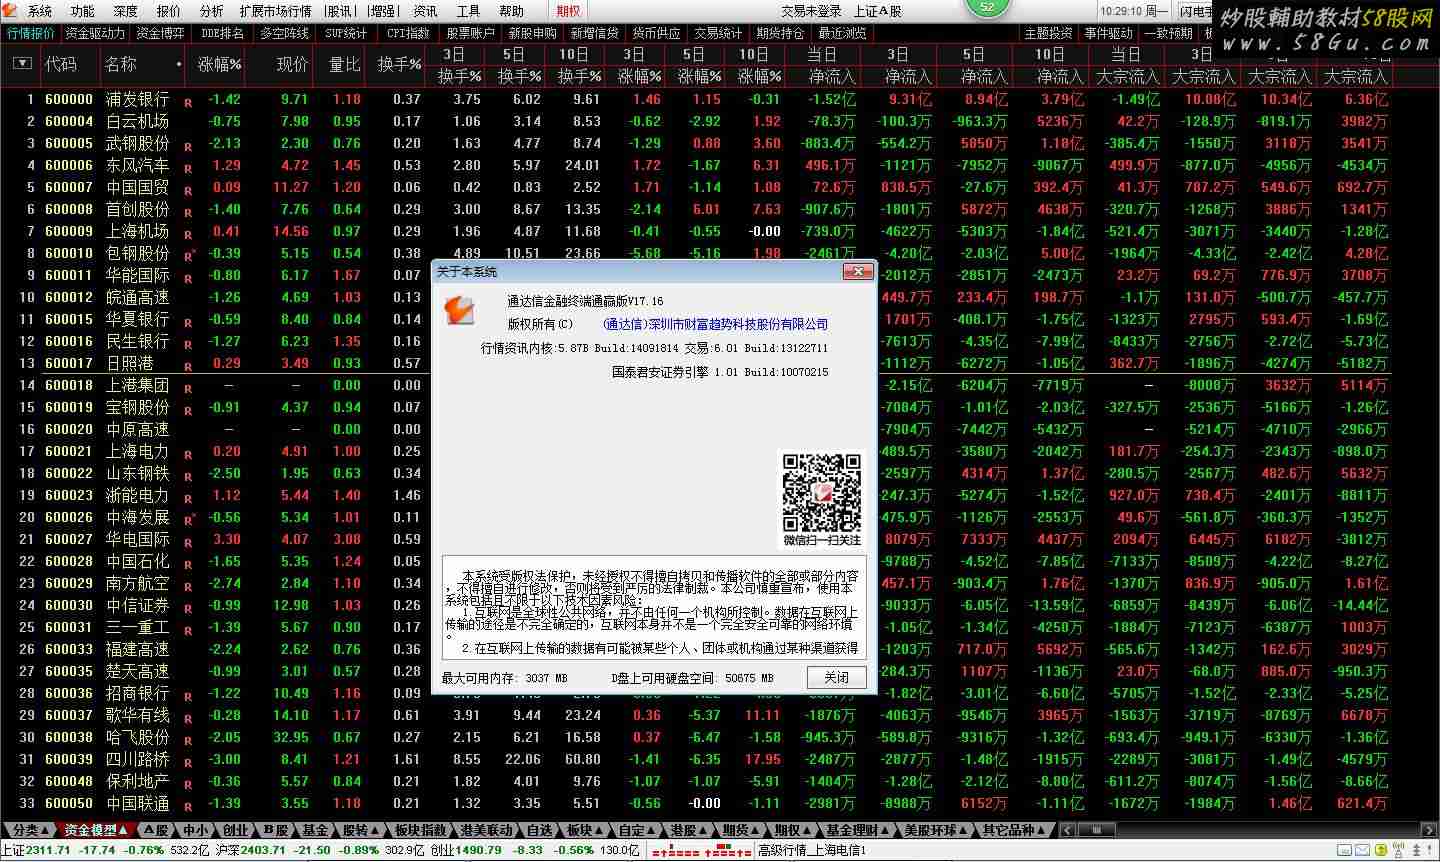The image size is (1440, 862).
Task: Click the 期权 button in menu bar
Action: [x=568, y=11]
